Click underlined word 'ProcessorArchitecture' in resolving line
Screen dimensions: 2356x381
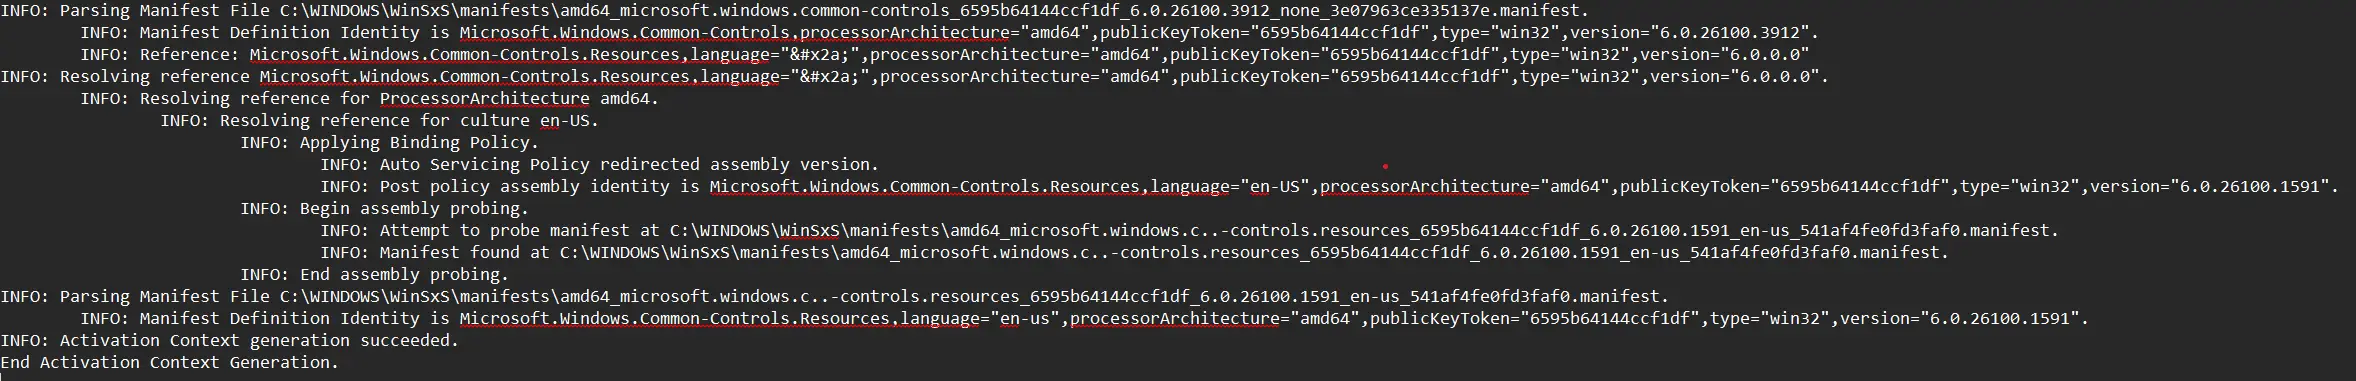484,98
